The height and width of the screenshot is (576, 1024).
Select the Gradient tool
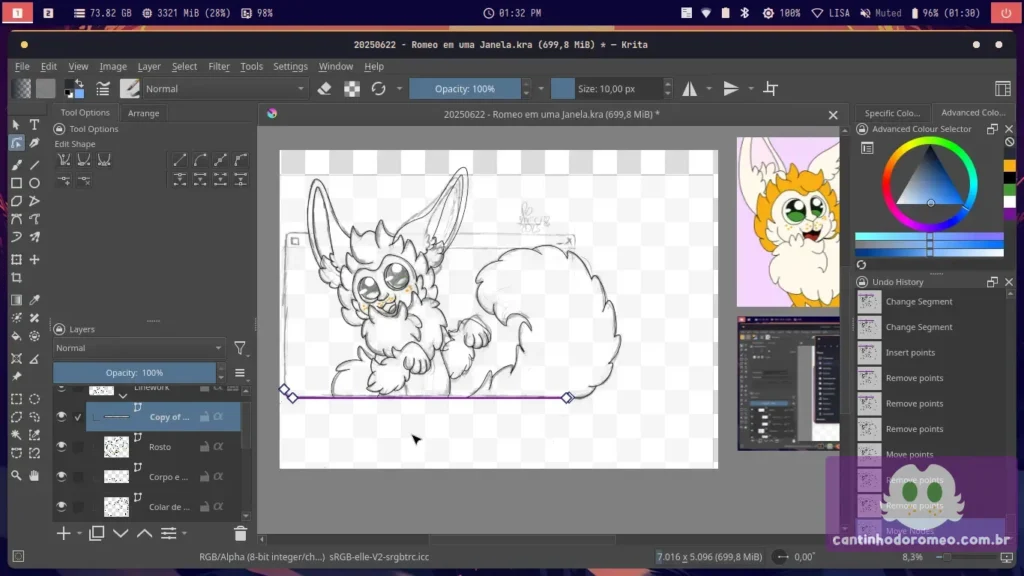tap(16, 300)
